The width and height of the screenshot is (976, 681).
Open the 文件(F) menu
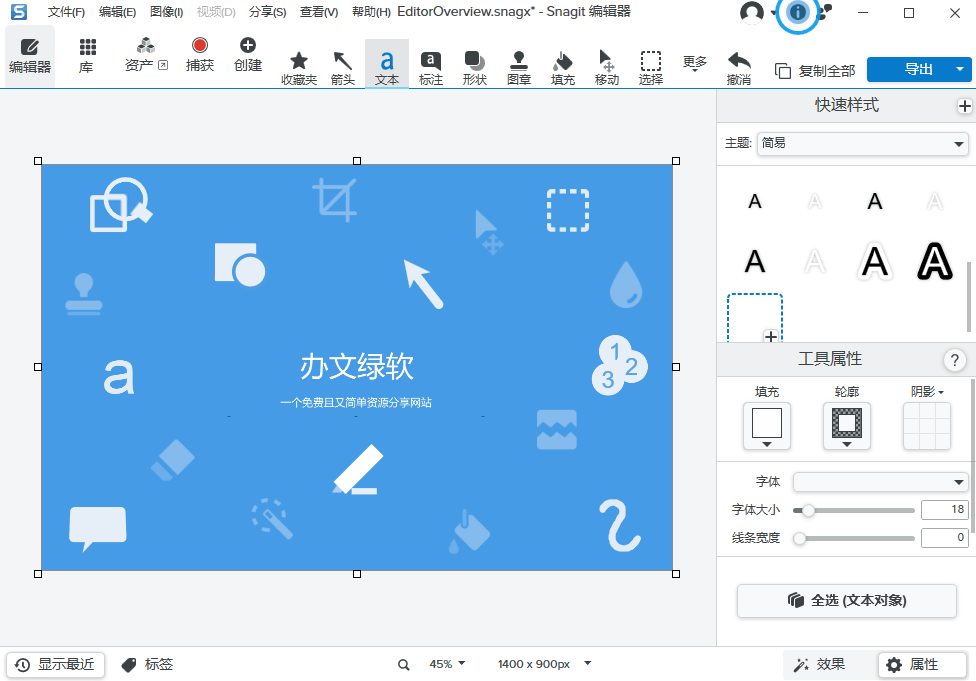click(x=66, y=12)
